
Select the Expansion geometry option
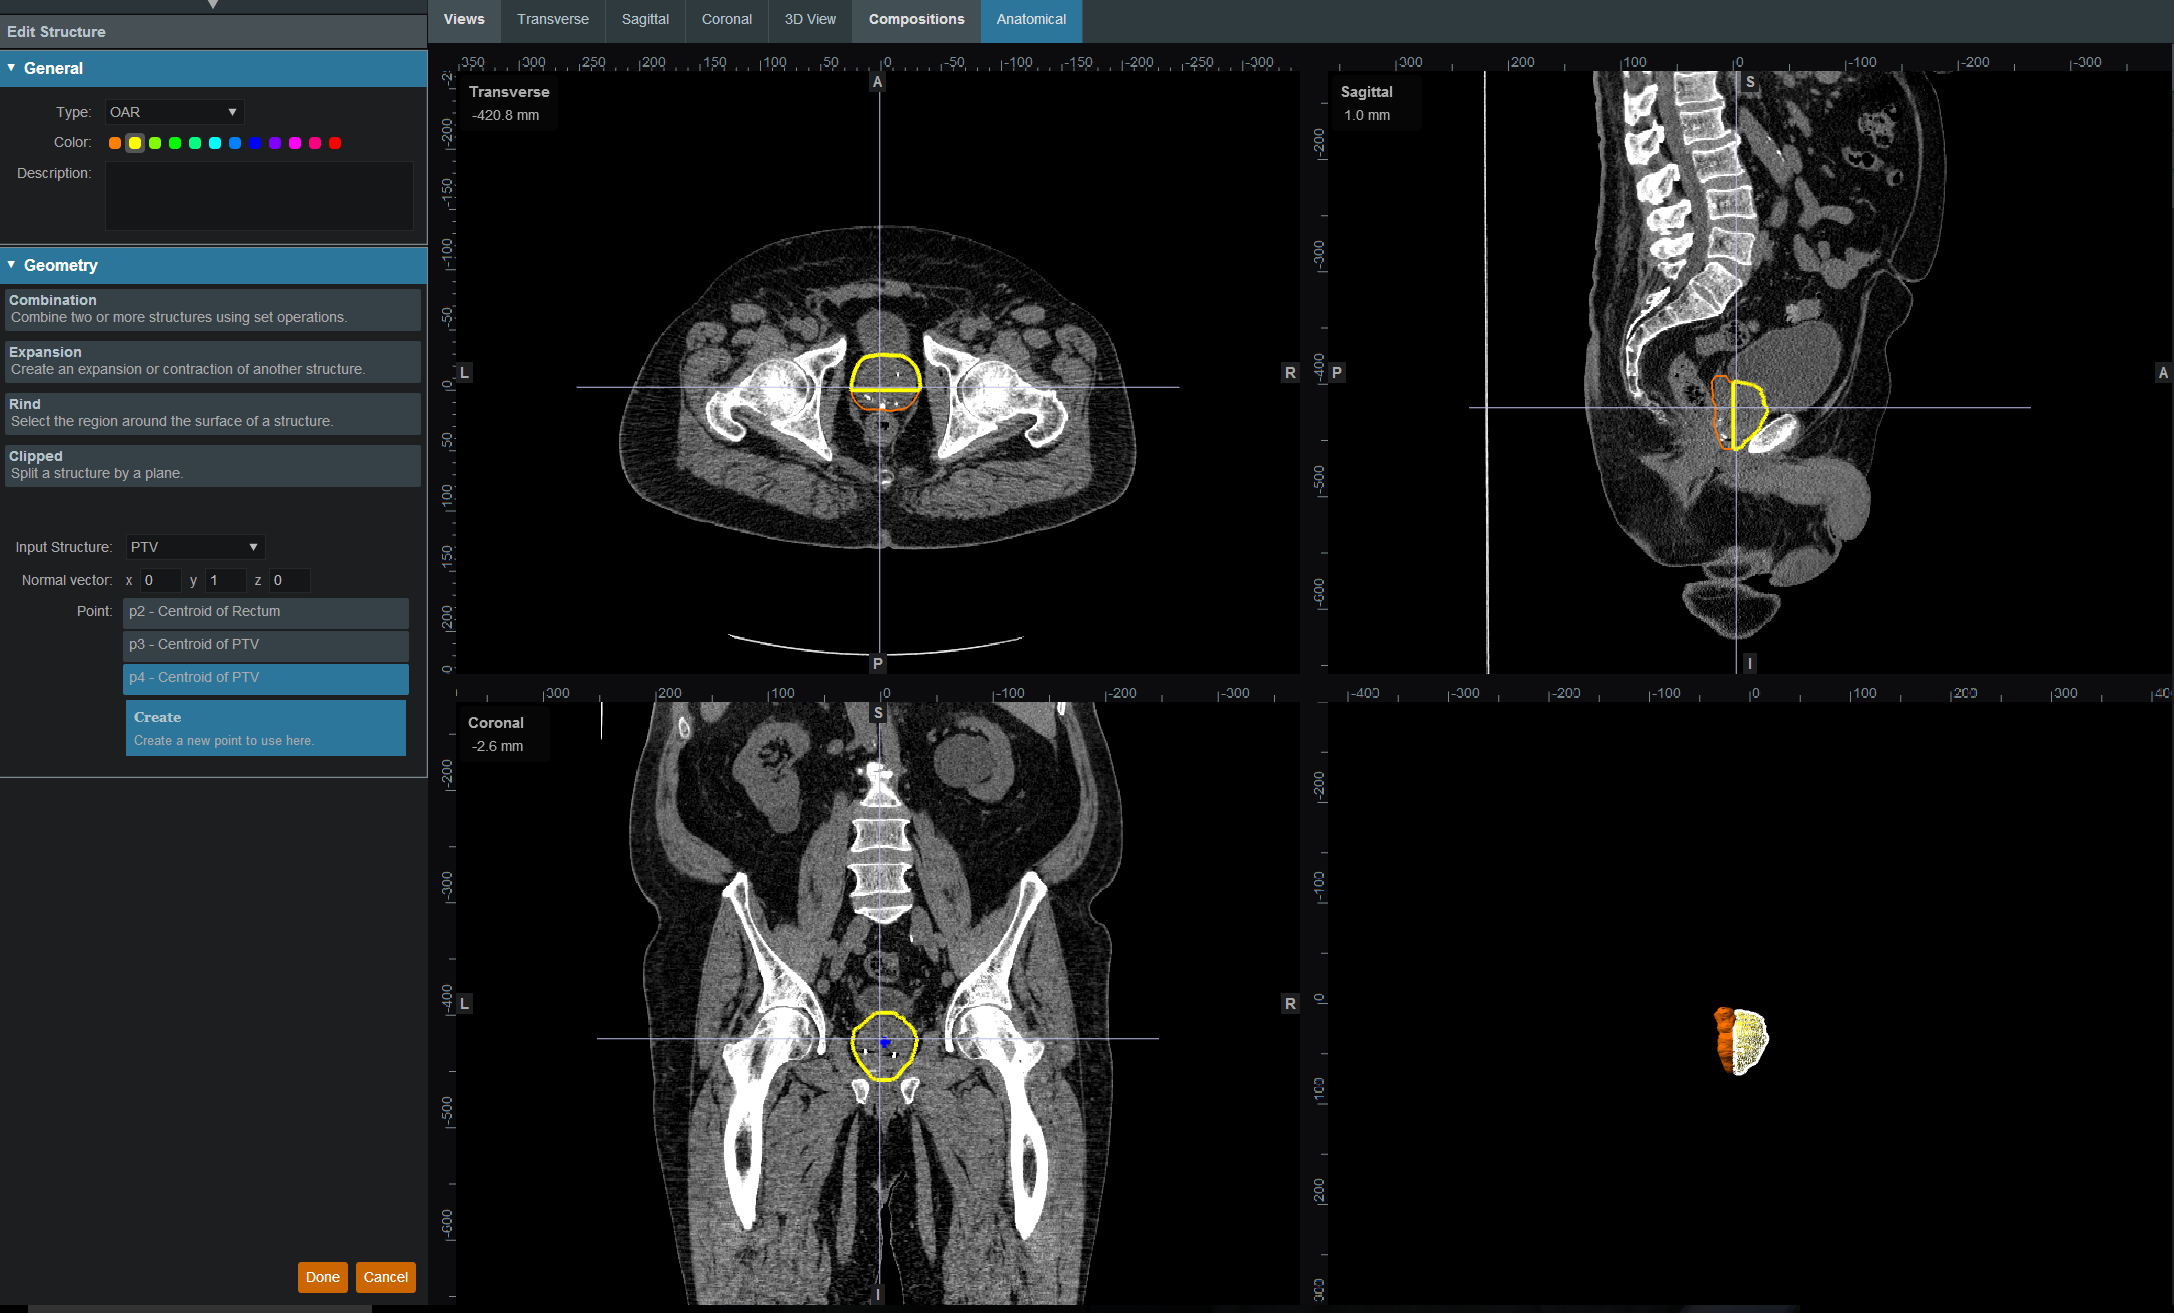point(212,361)
